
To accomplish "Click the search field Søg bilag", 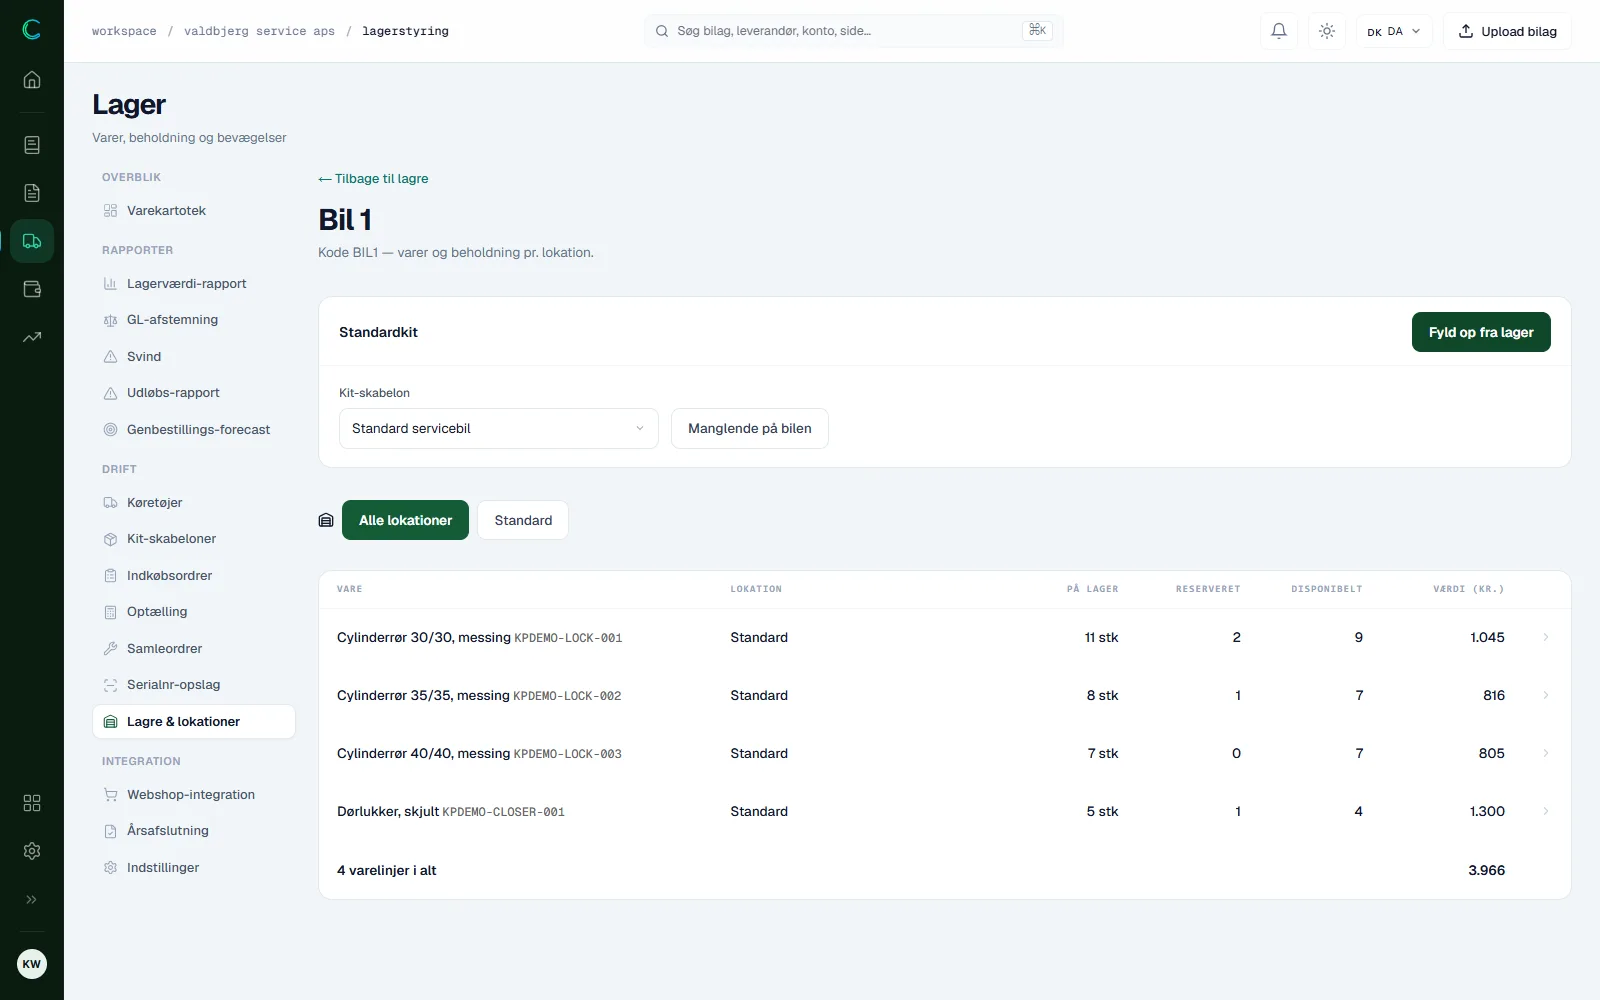I will point(853,31).
